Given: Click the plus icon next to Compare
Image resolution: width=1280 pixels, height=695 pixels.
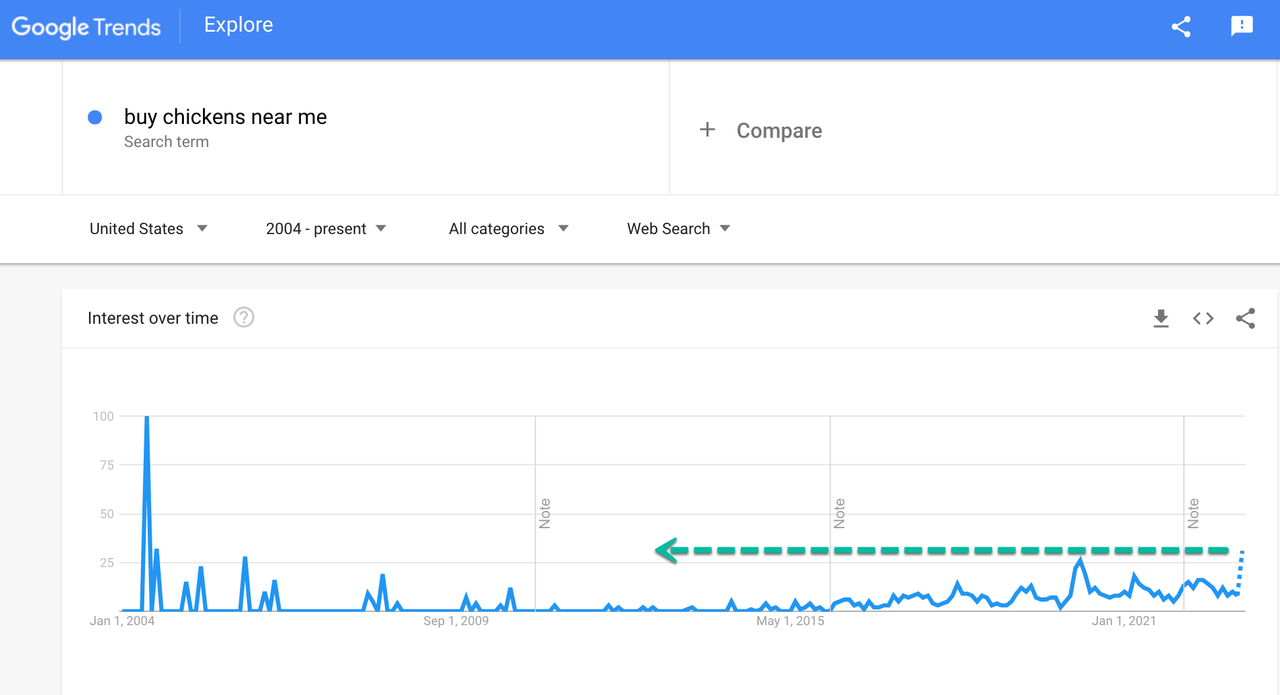Looking at the screenshot, I should click(x=707, y=130).
